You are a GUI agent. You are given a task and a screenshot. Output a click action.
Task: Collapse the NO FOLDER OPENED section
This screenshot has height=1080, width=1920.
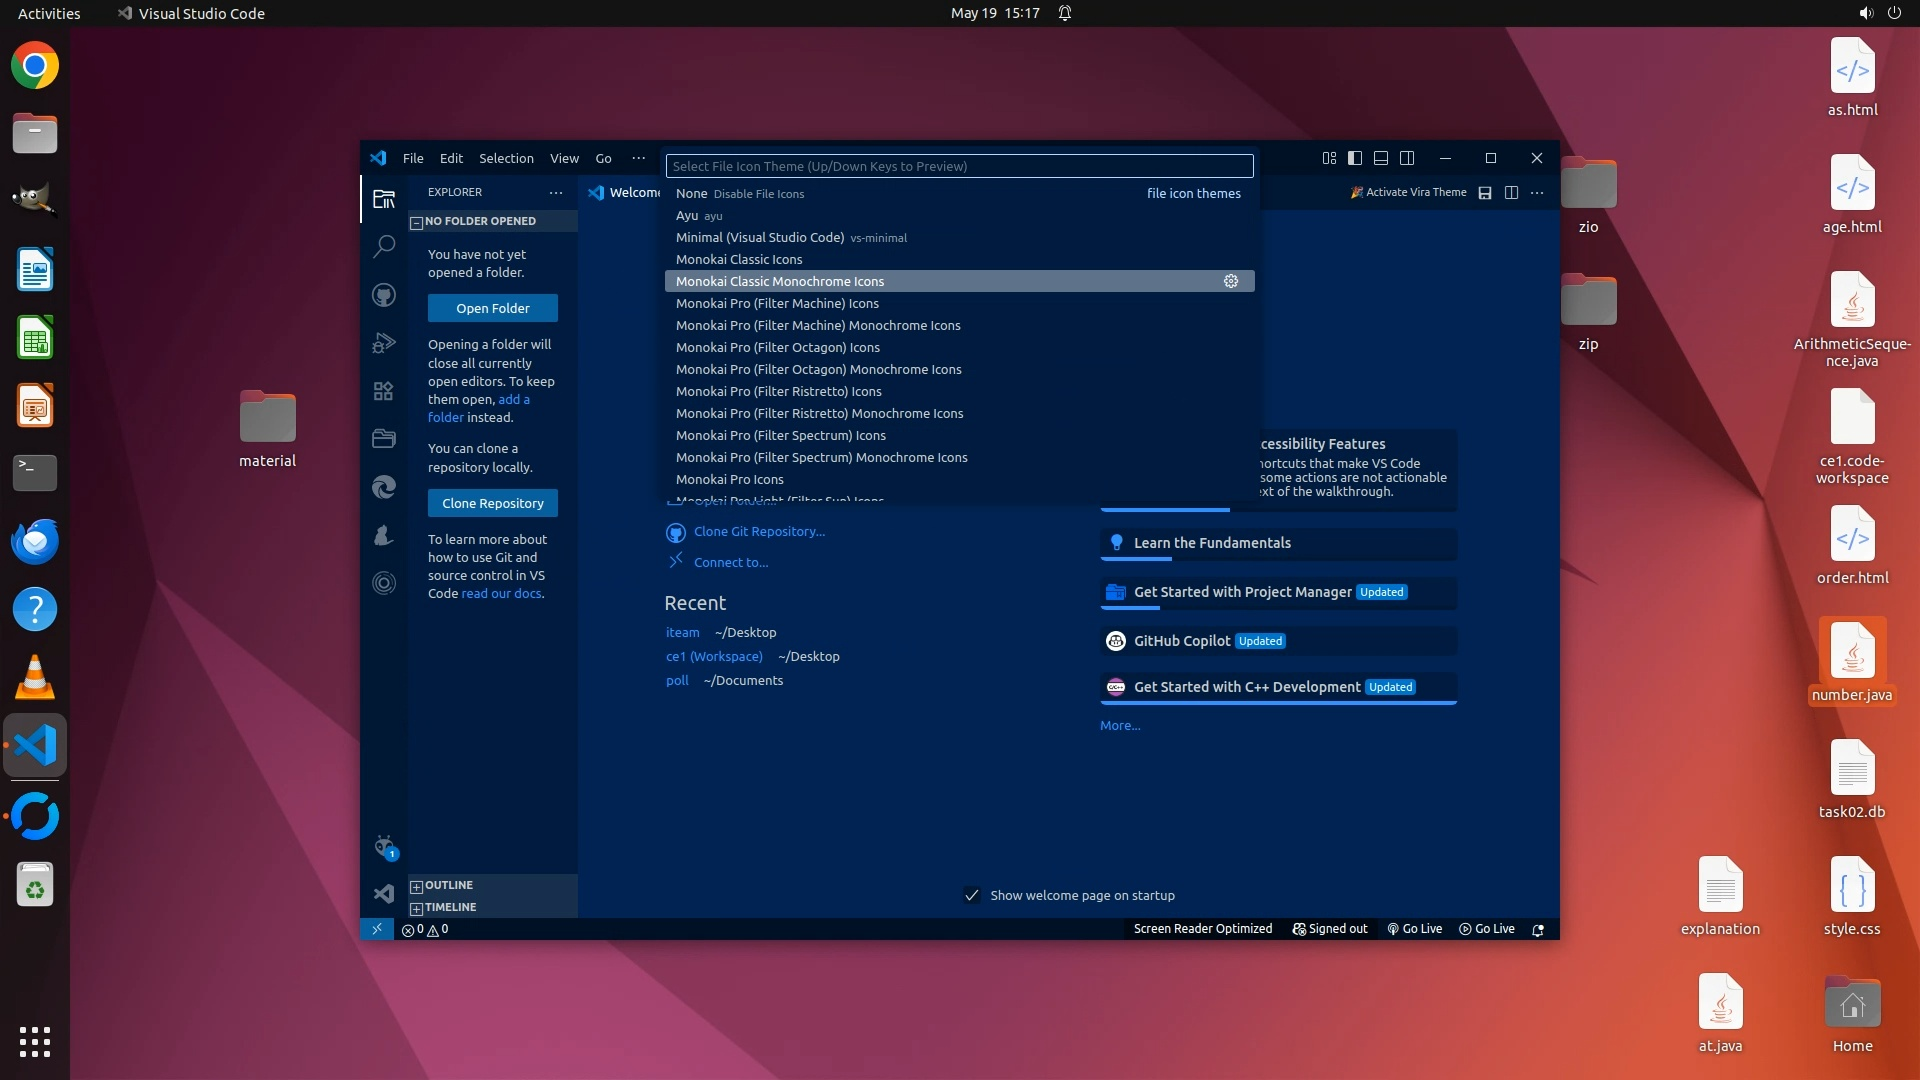[480, 221]
